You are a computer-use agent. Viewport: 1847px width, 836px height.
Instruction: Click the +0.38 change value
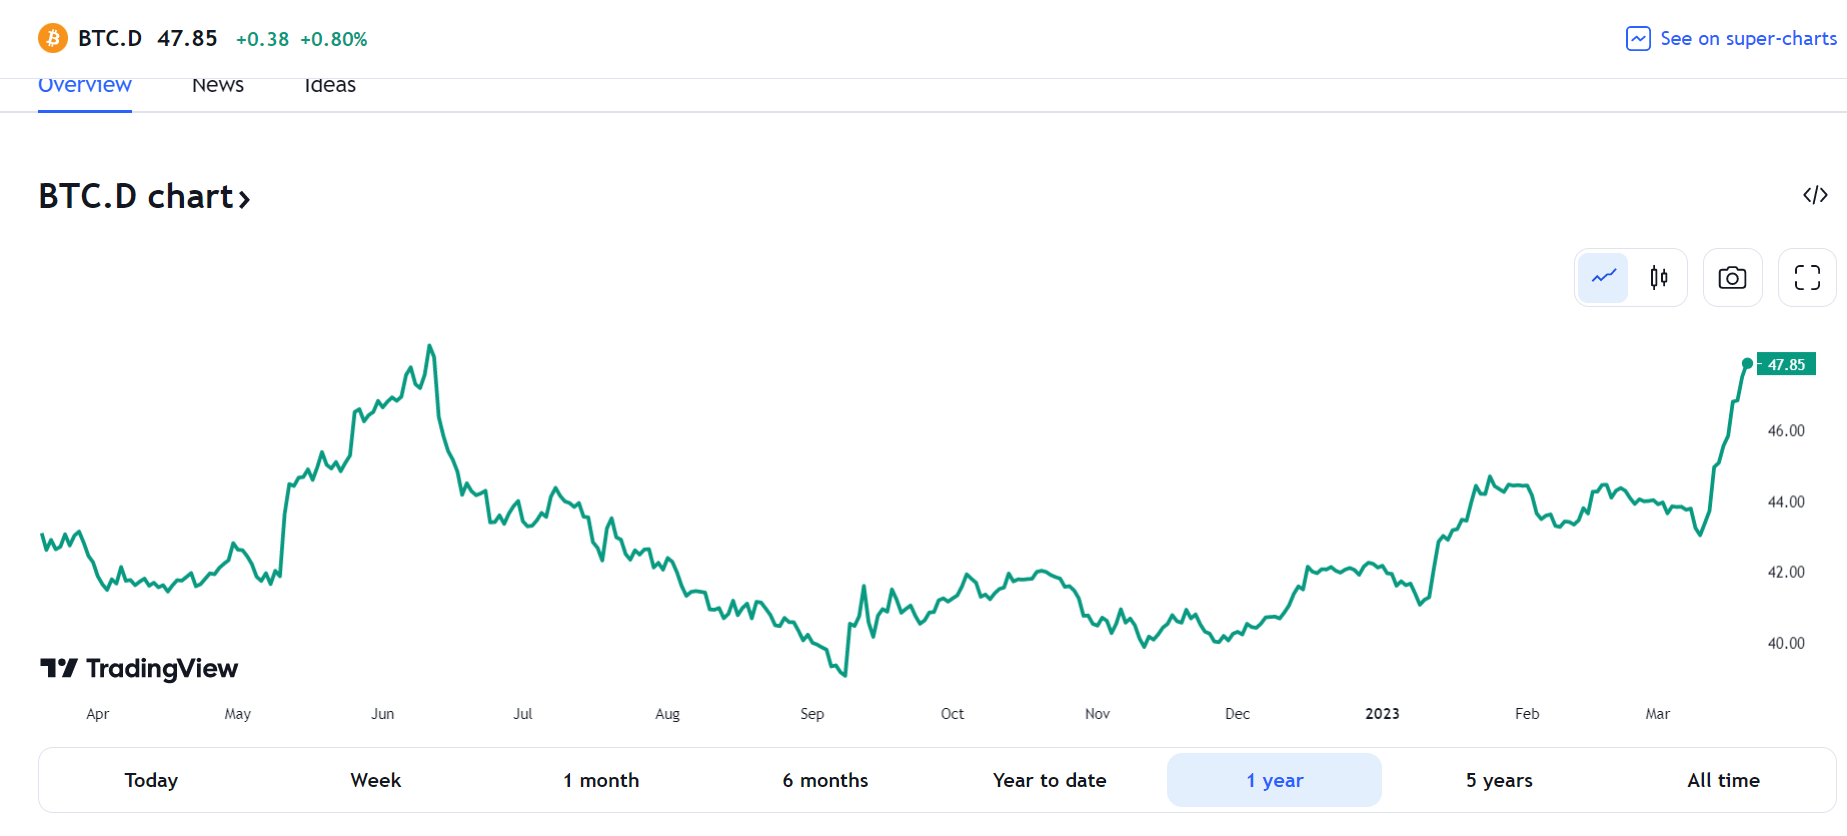pos(262,39)
